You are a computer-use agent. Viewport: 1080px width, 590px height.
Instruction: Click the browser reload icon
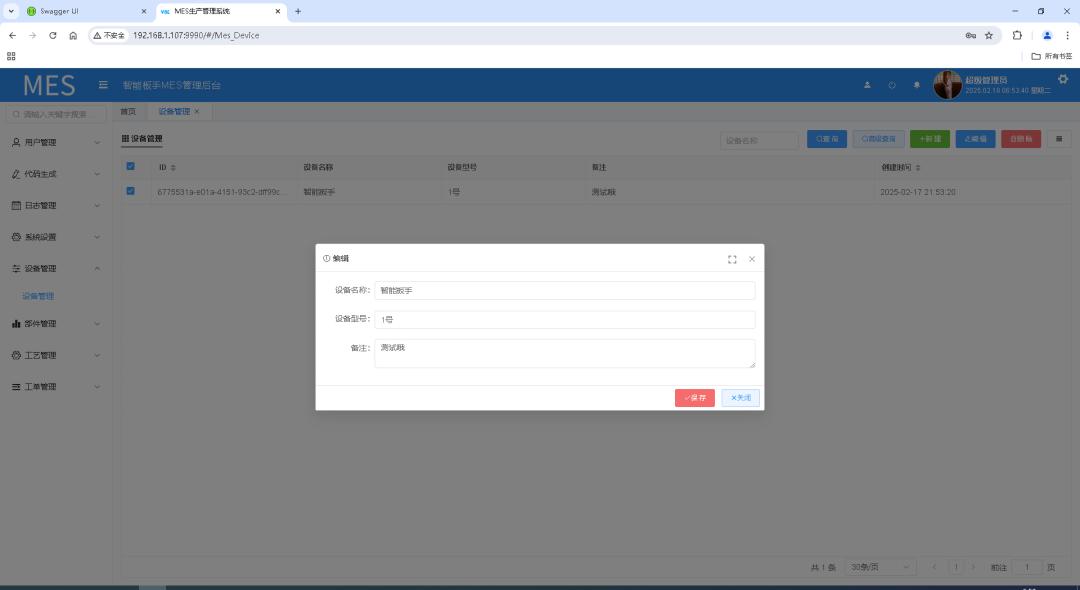tap(52, 35)
